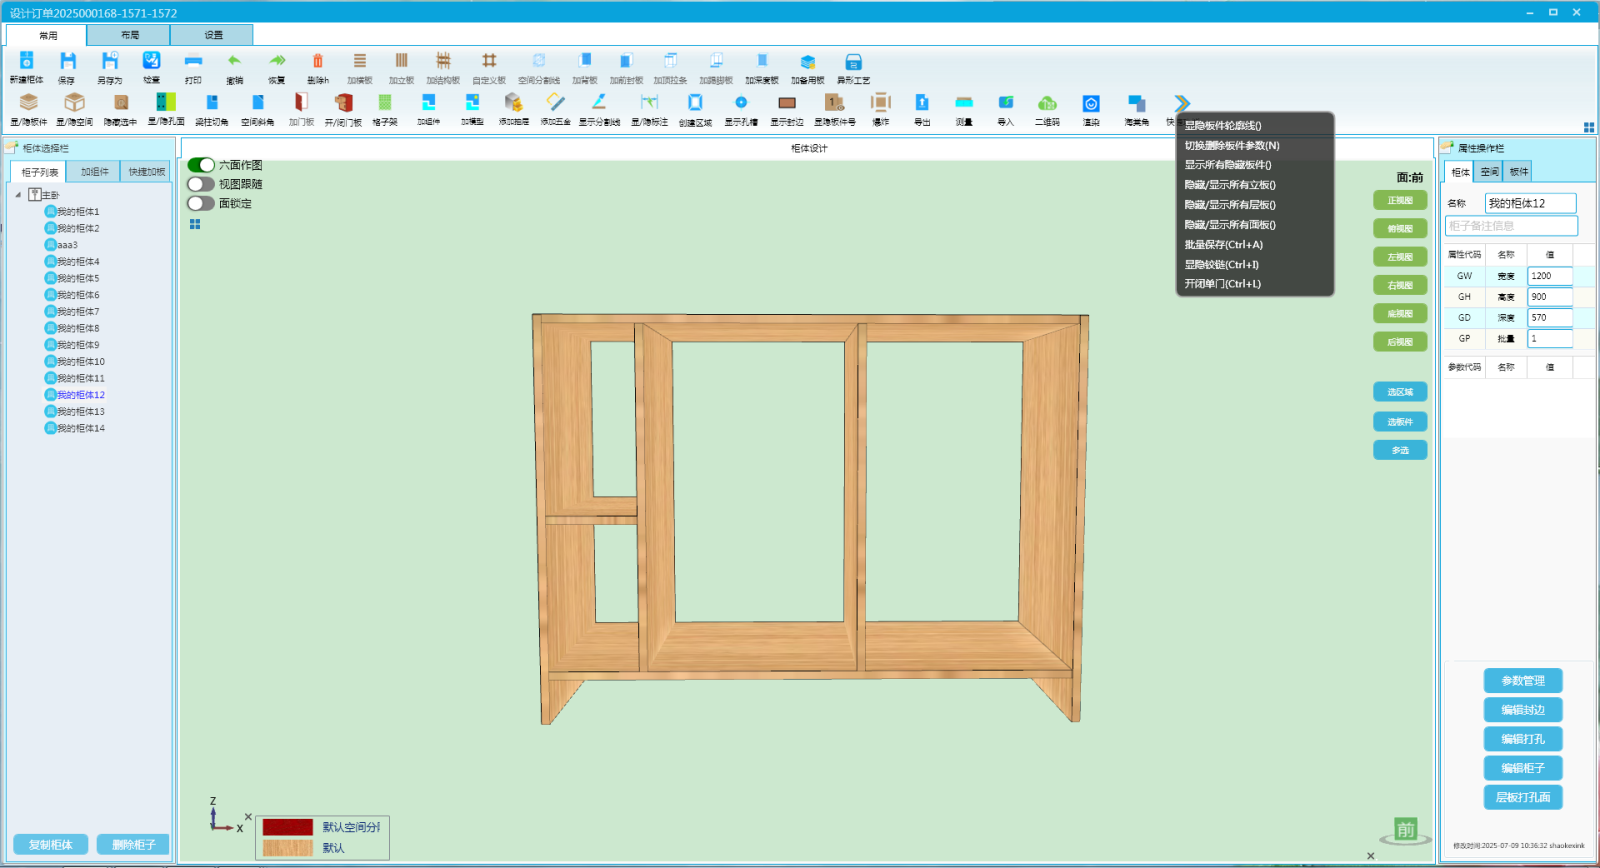Choose 显示所有隐藏板件 menu entry

(1228, 165)
